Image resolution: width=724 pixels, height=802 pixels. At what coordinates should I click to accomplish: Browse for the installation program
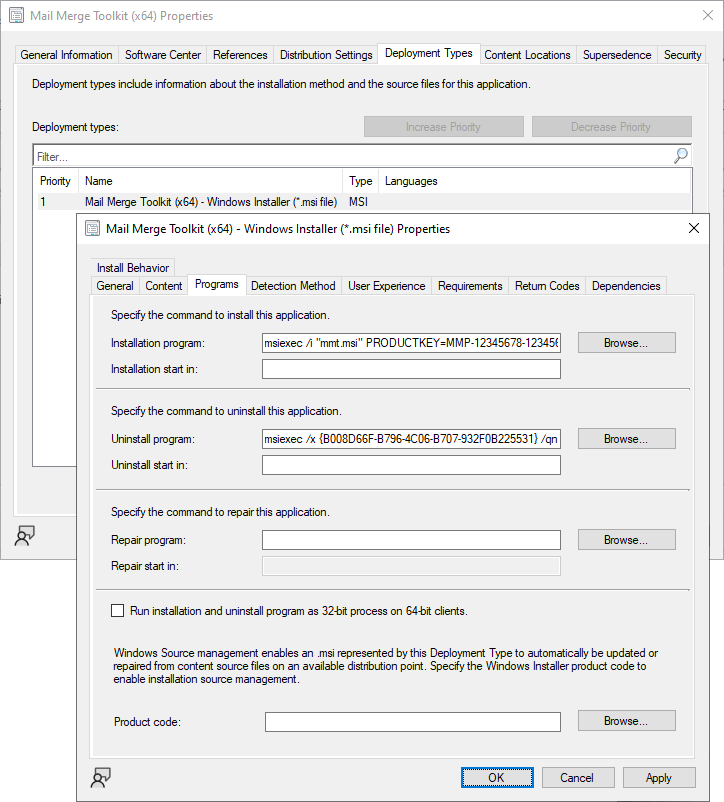626,343
